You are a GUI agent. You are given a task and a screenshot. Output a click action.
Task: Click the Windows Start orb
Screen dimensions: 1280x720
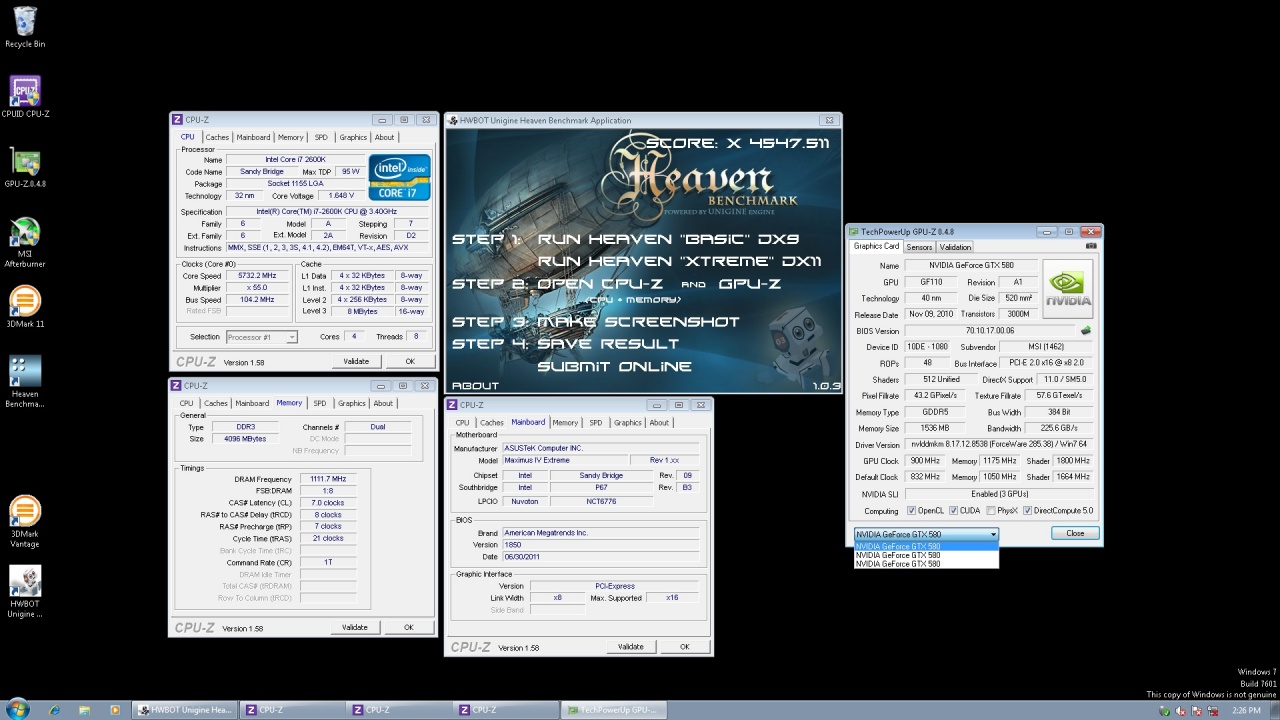pyautogui.click(x=18, y=710)
